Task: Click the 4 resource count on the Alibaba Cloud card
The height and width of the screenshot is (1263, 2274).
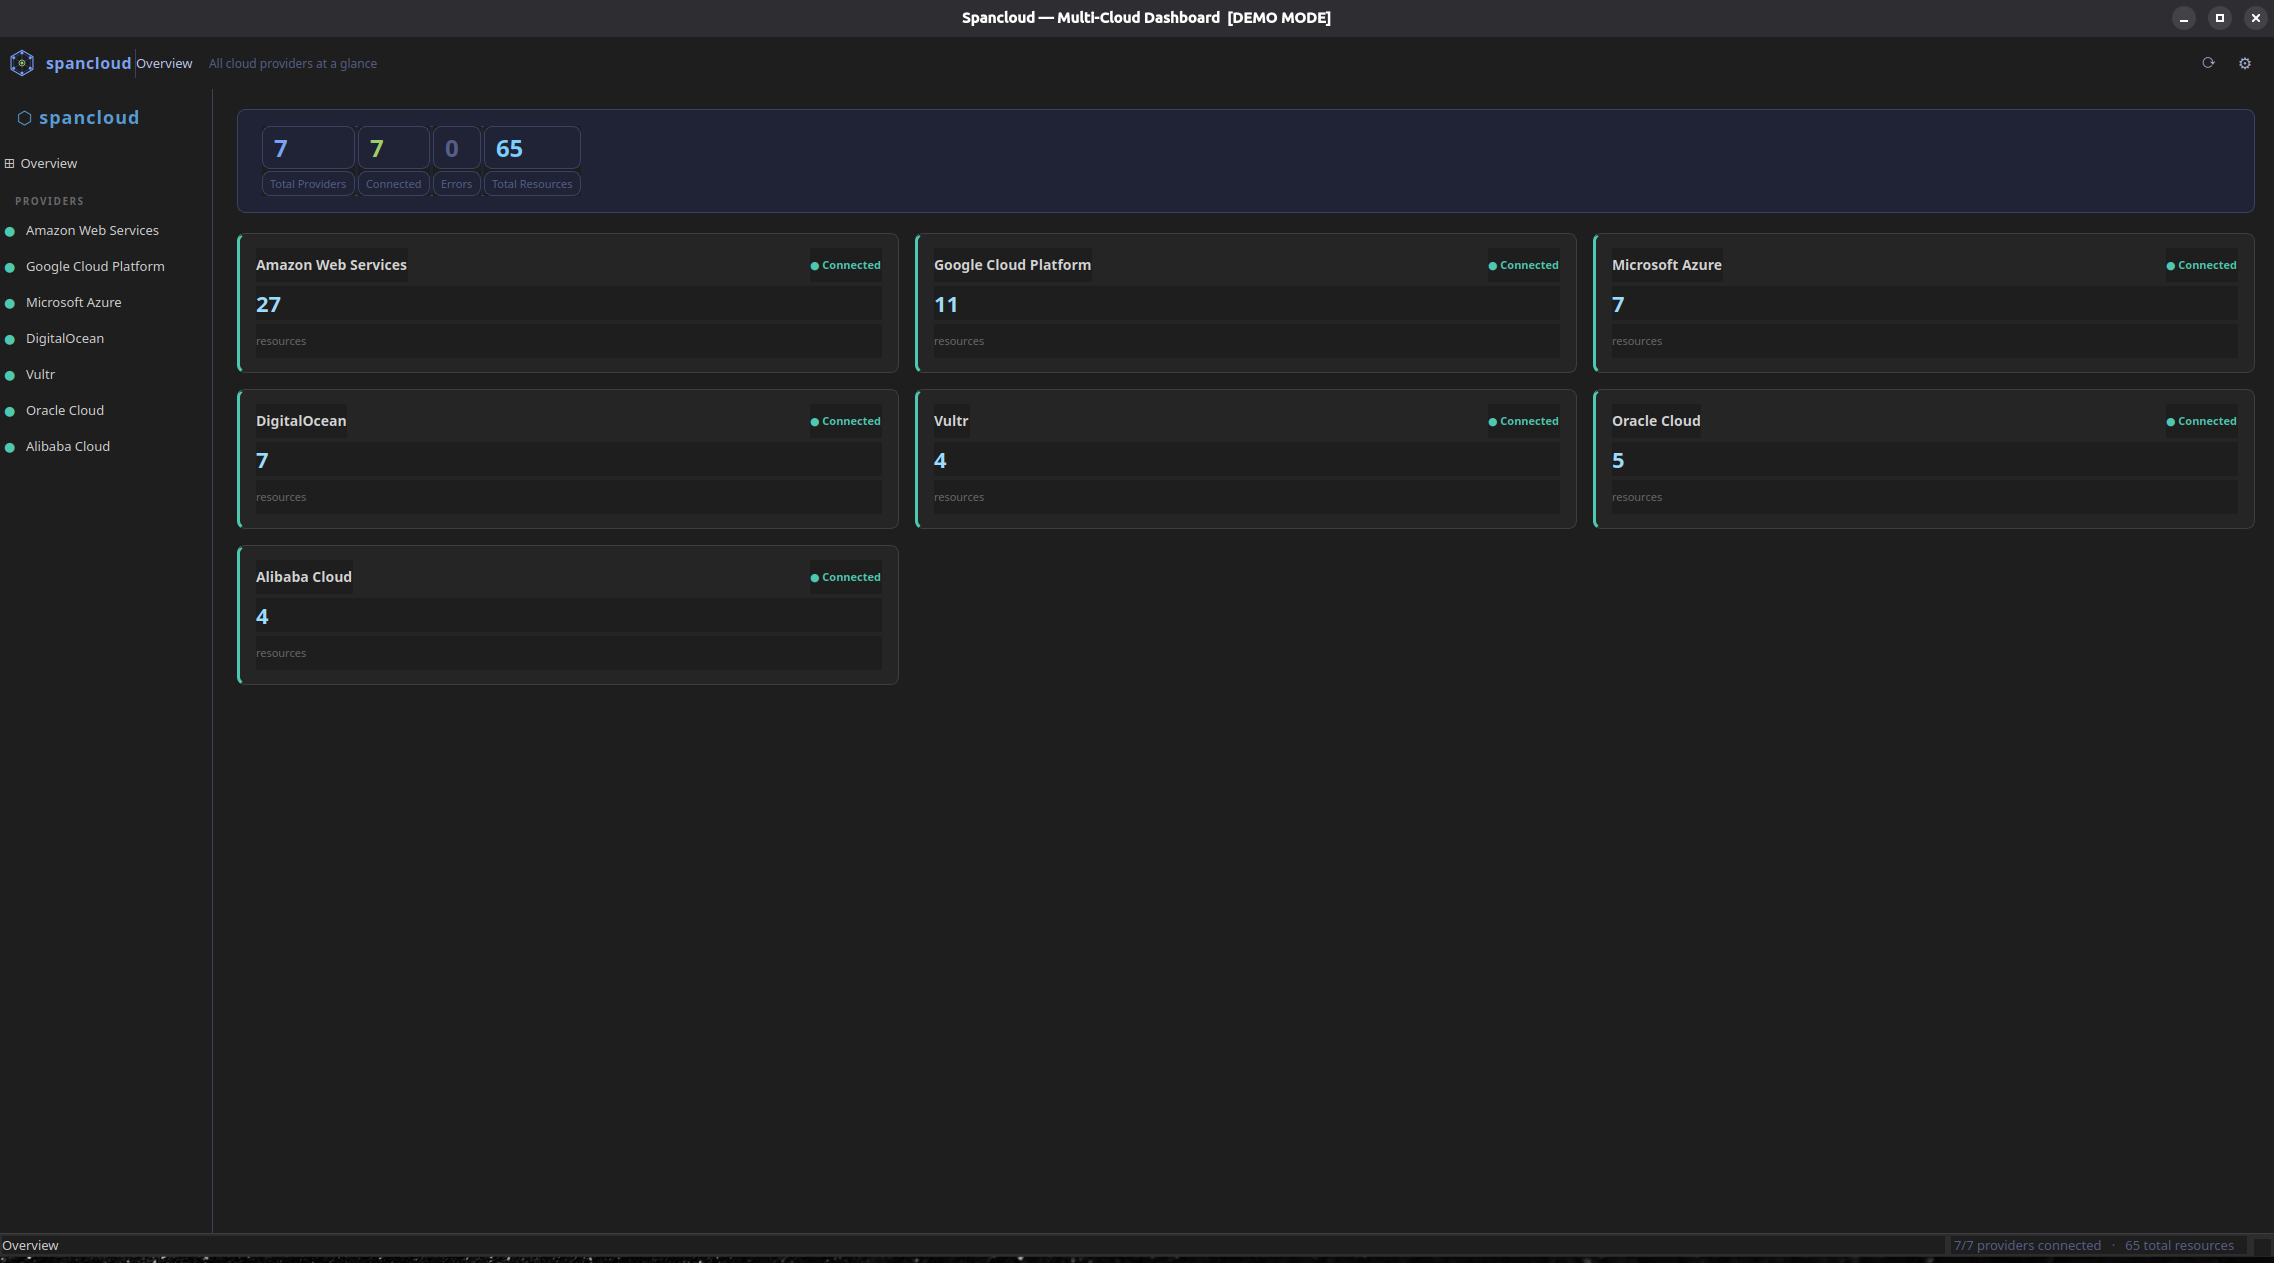Action: pos(262,617)
